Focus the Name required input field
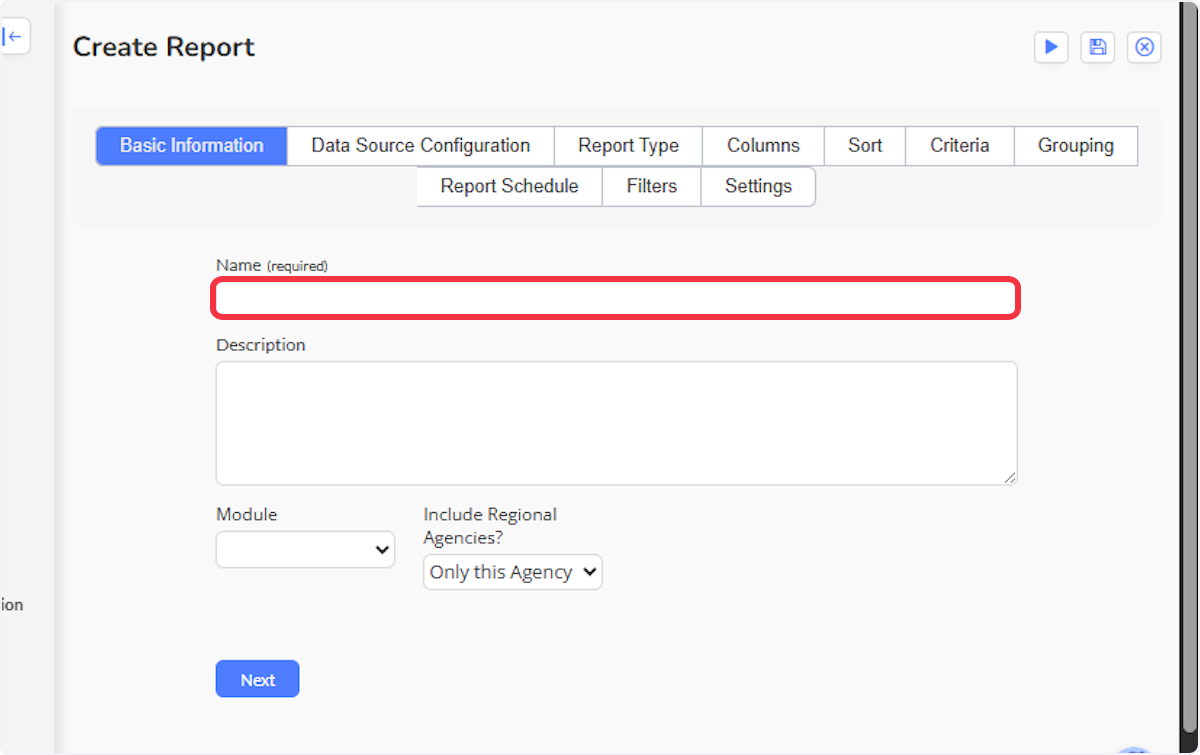The image size is (1200, 755). [x=616, y=299]
